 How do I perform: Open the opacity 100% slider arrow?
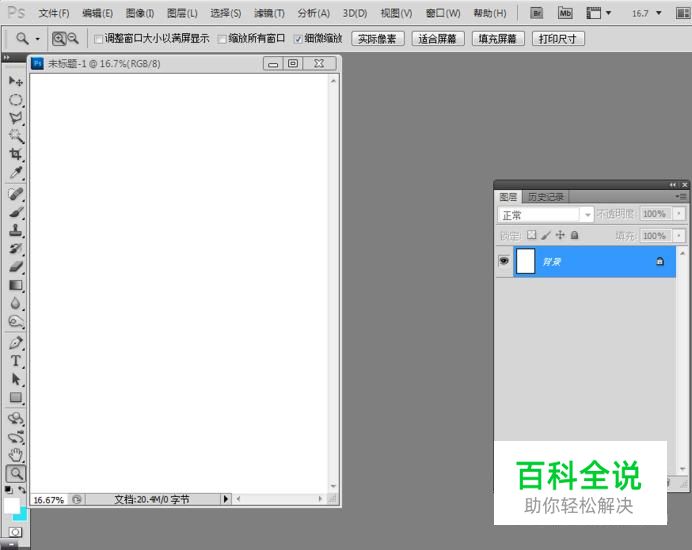pos(679,214)
